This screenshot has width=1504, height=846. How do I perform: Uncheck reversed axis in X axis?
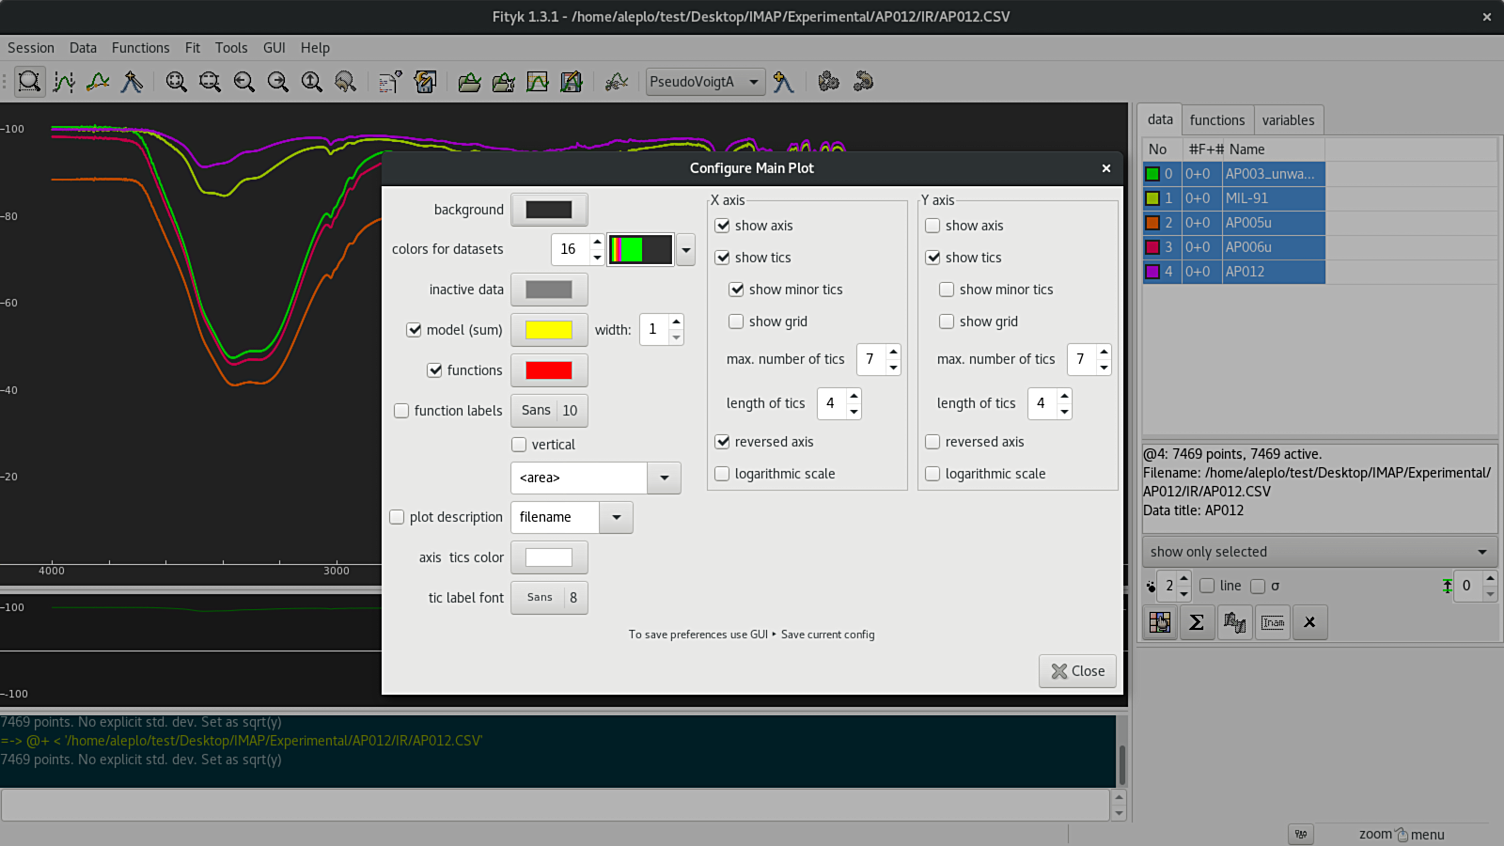[723, 442]
